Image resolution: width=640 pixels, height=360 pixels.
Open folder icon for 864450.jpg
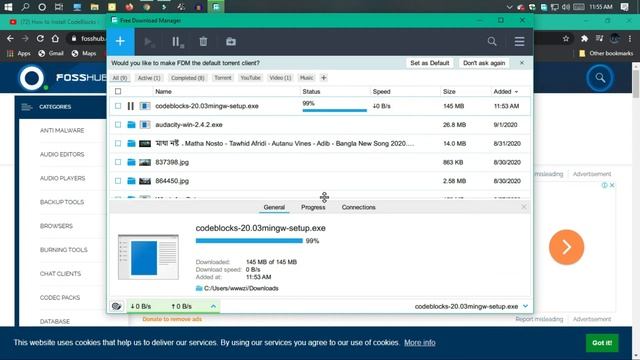tap(131, 181)
